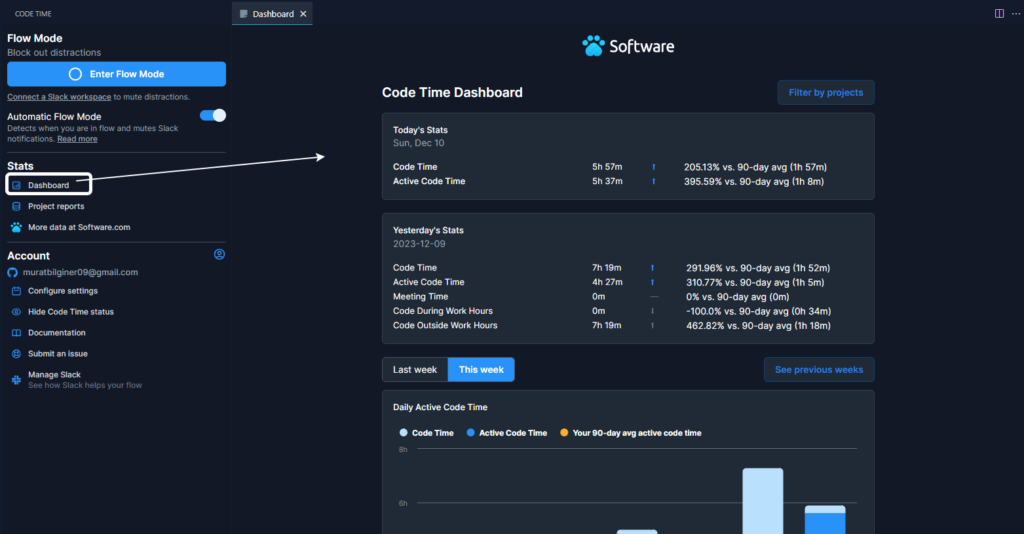Click the Submit an issue icon
The width and height of the screenshot is (1024, 534).
tap(16, 354)
